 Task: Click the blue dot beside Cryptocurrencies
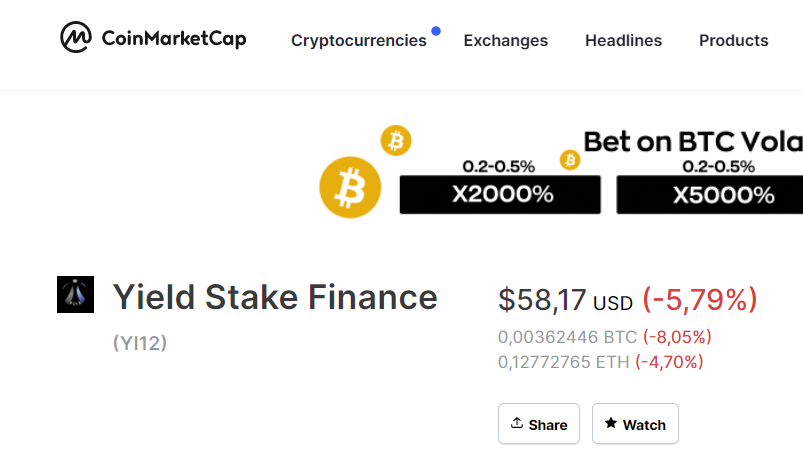(436, 31)
